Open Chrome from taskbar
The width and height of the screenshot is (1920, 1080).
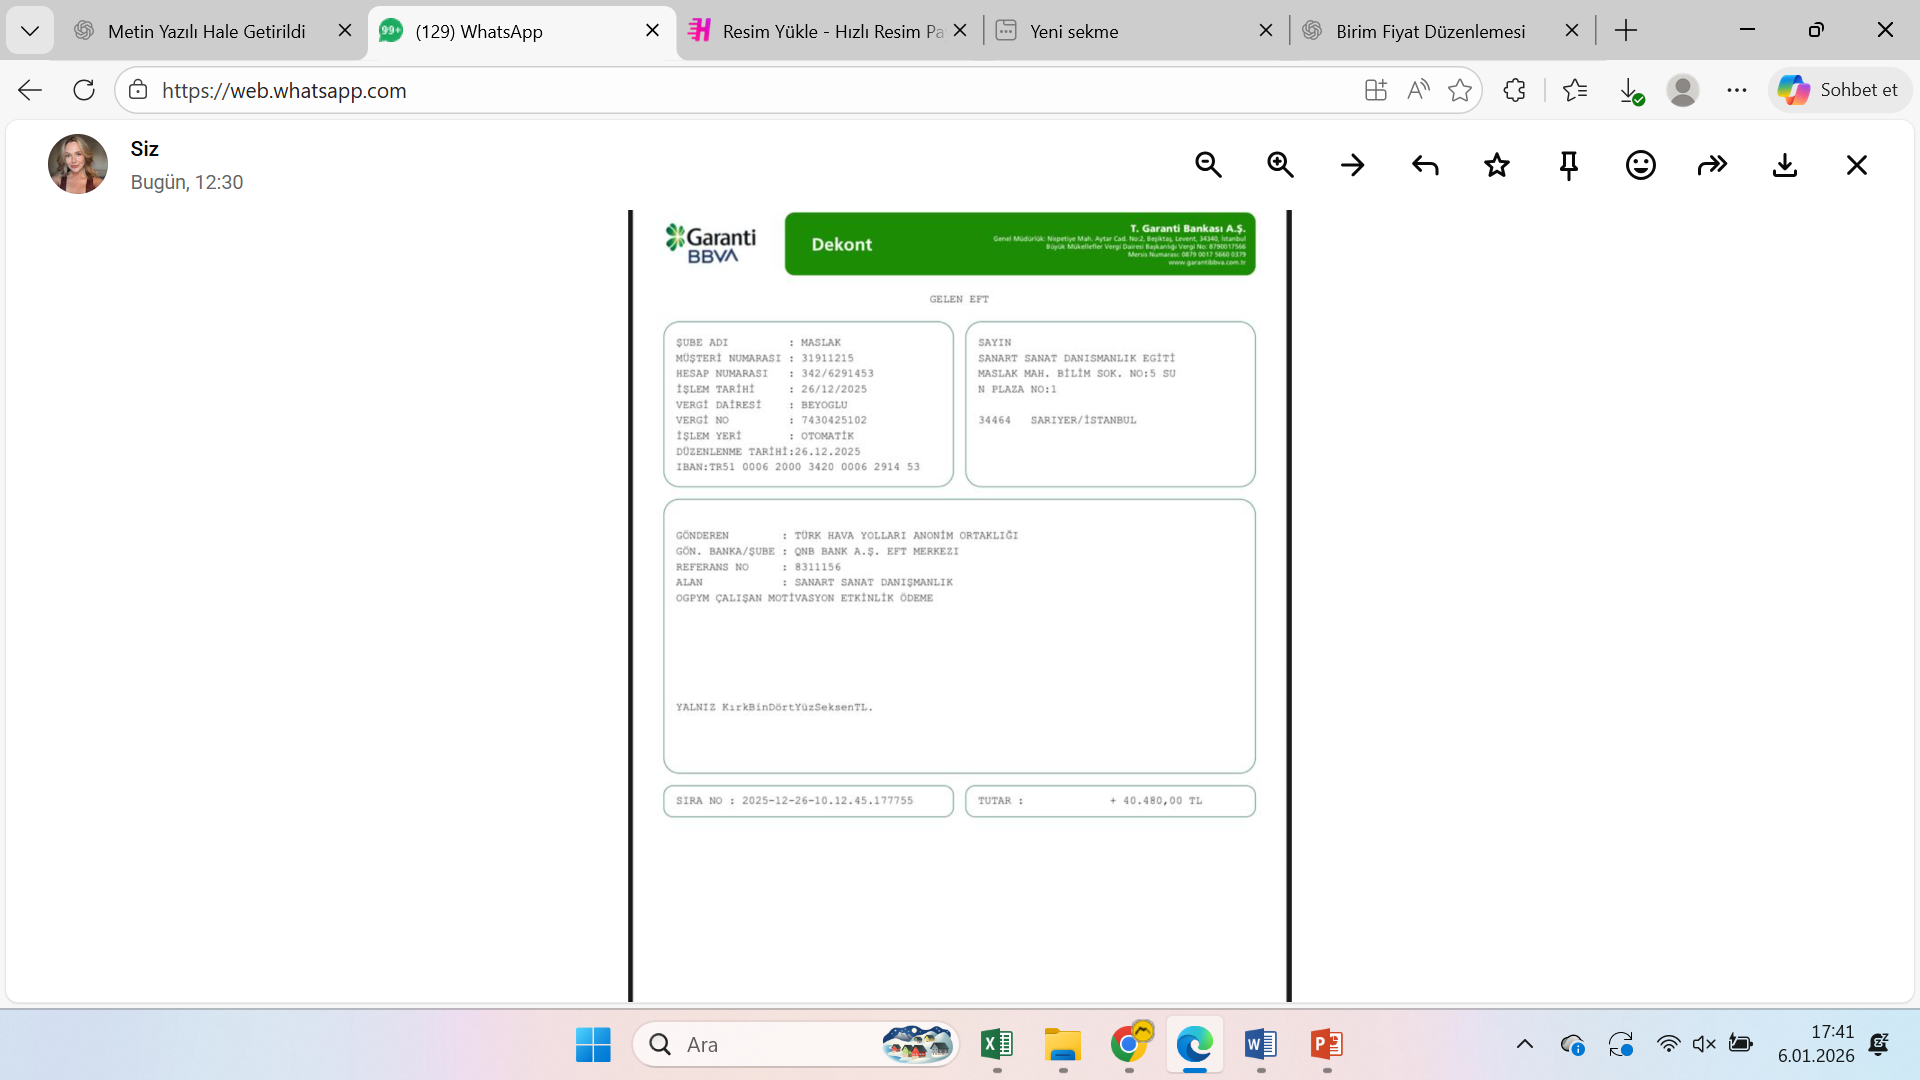tap(1129, 1045)
